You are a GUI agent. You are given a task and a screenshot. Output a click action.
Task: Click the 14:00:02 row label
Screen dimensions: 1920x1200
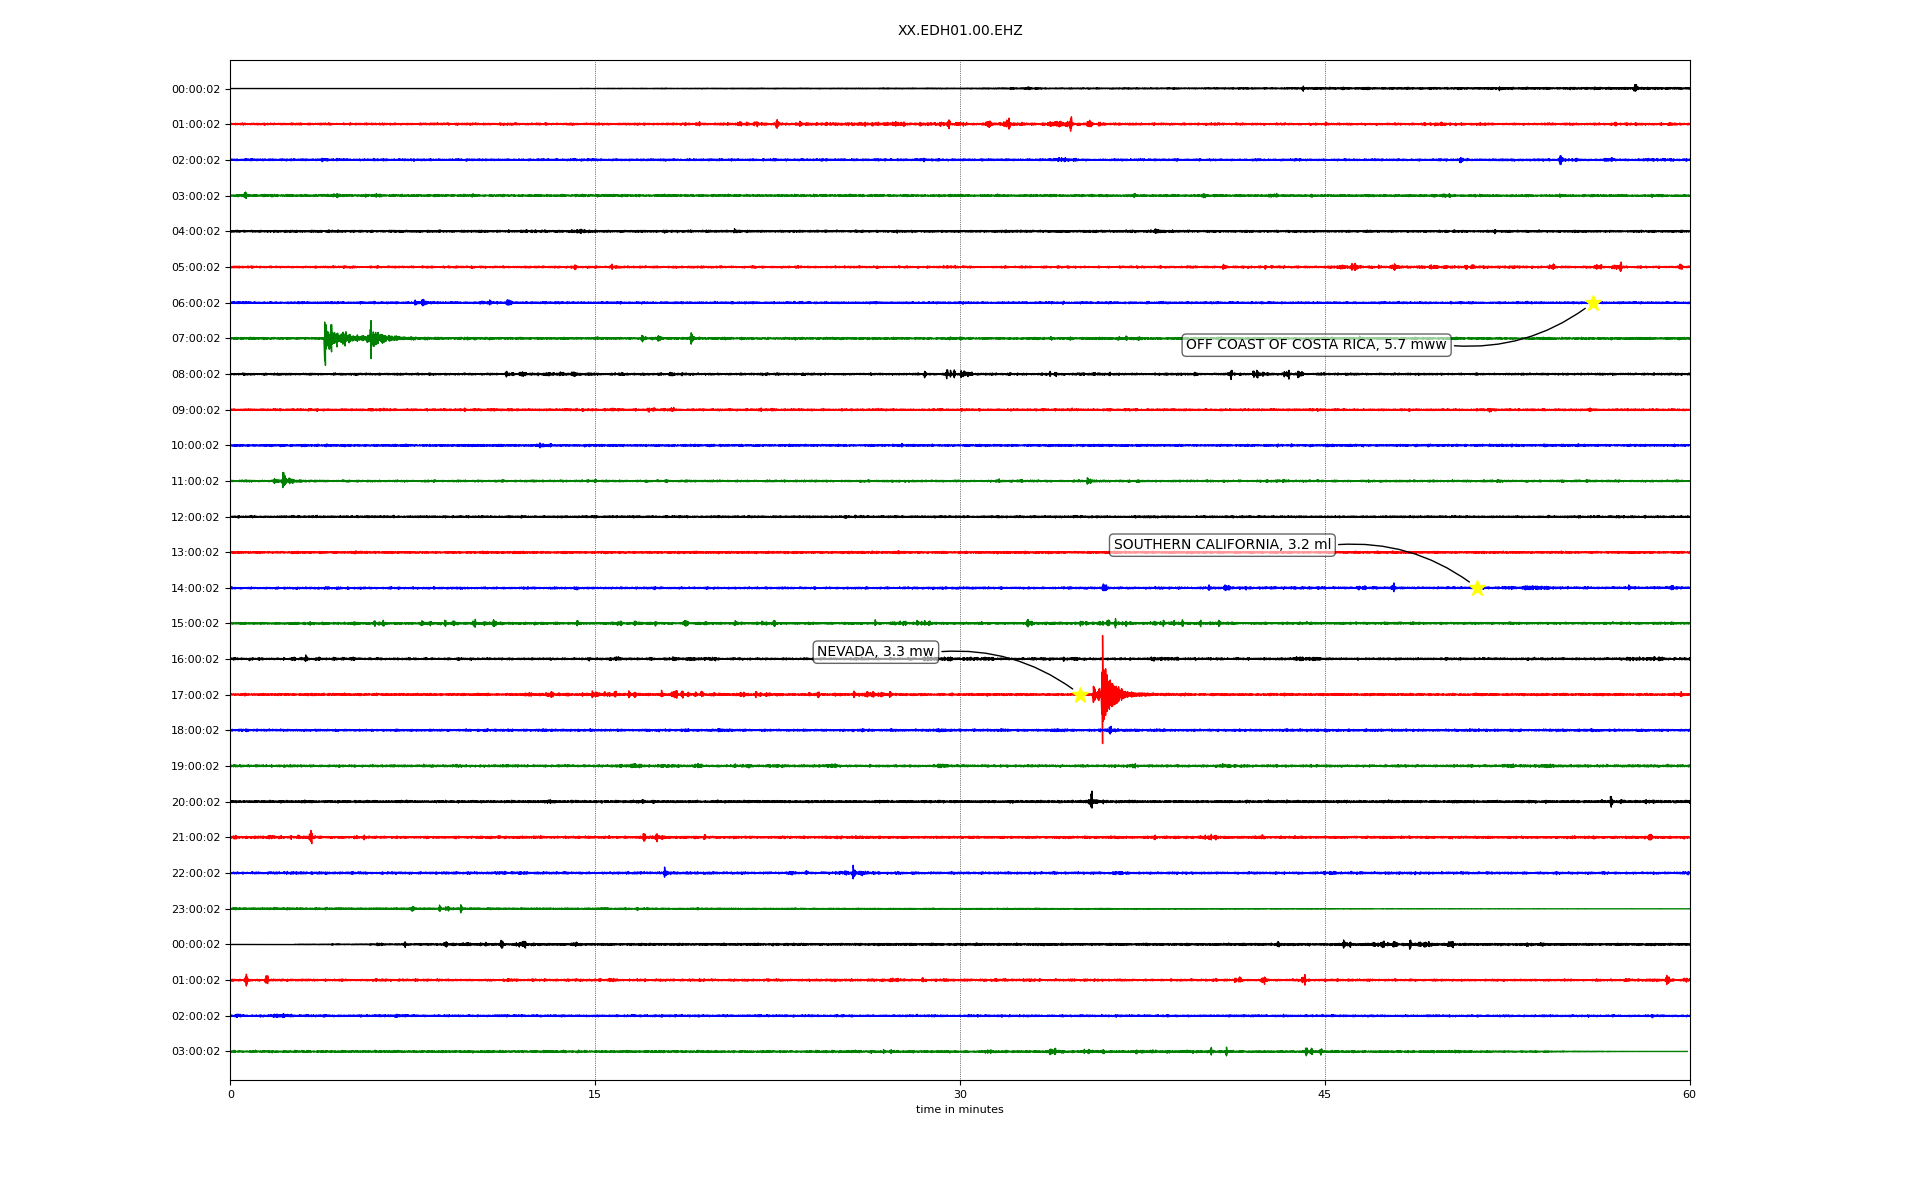(x=195, y=588)
